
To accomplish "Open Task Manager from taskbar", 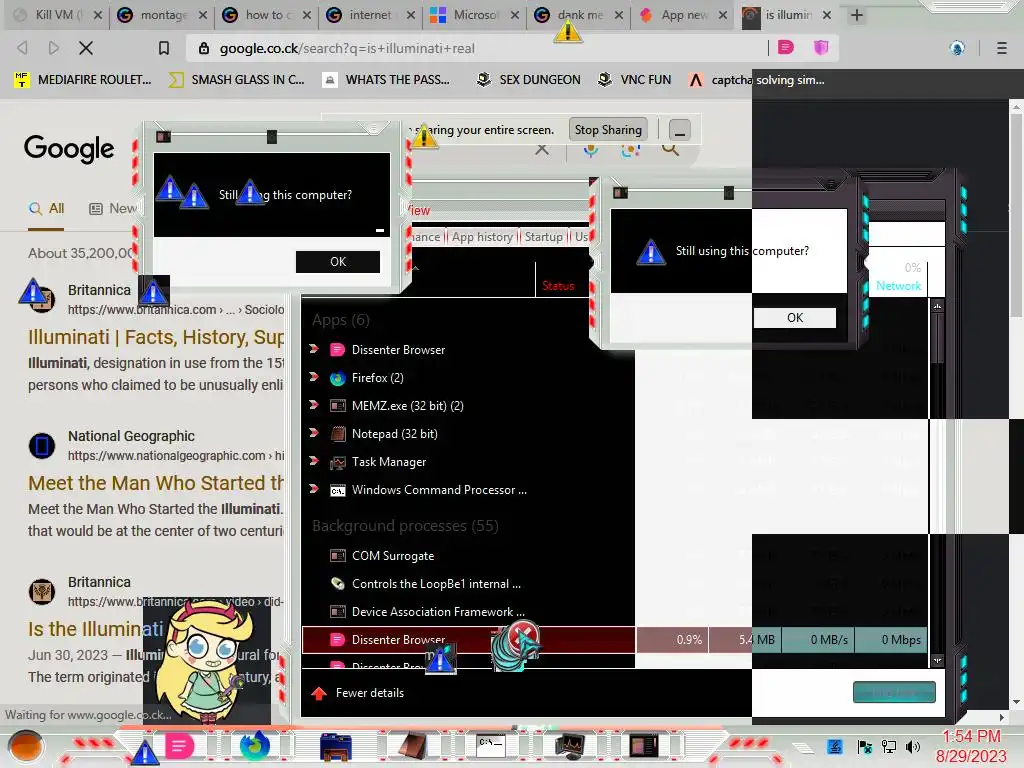I will point(569,746).
